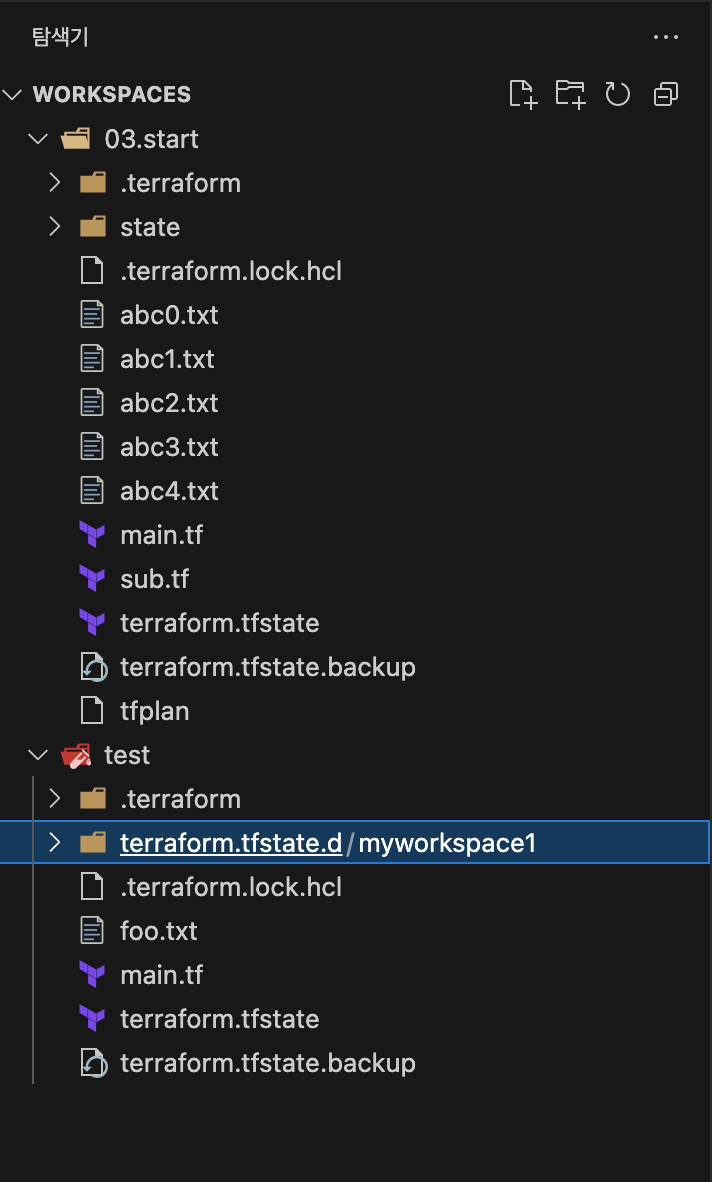Screen dimensions: 712x1182
Task: Click the terraform.tfstate.d path link
Action: (231, 843)
